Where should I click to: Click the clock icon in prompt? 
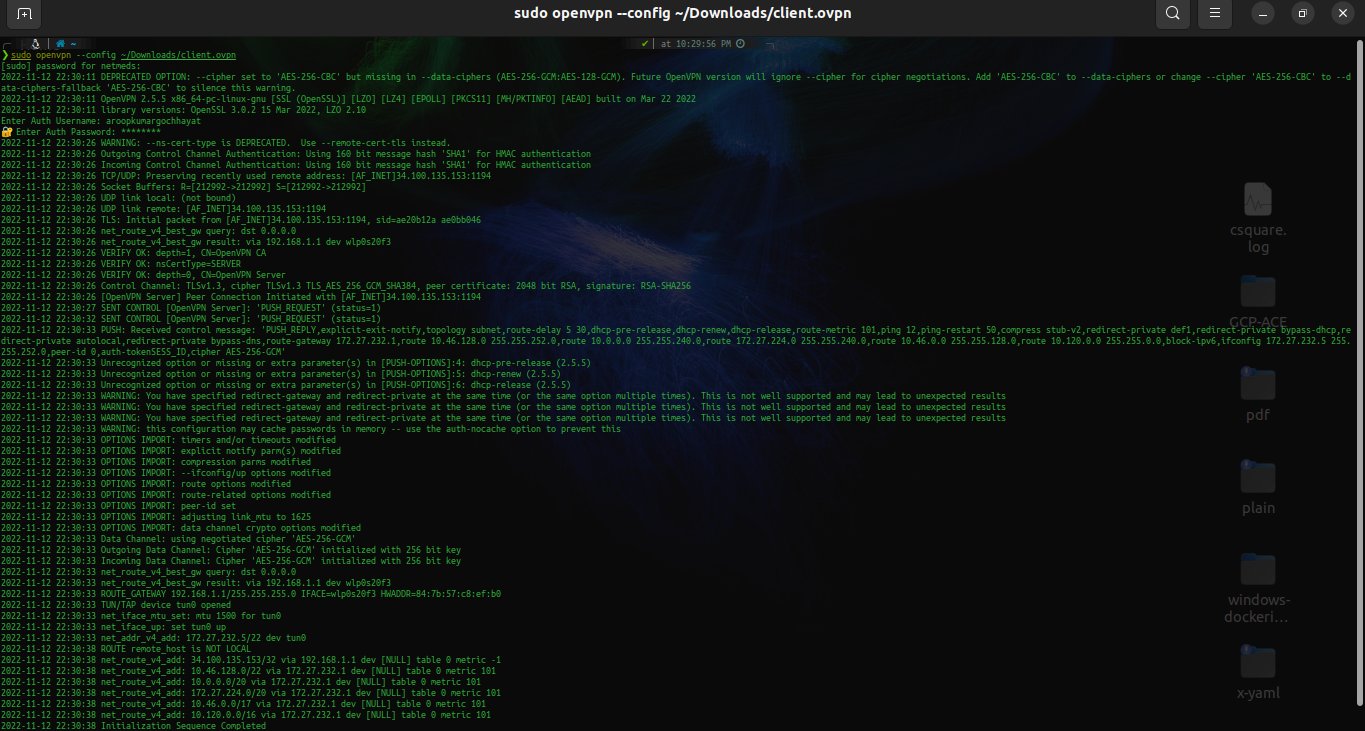click(740, 44)
